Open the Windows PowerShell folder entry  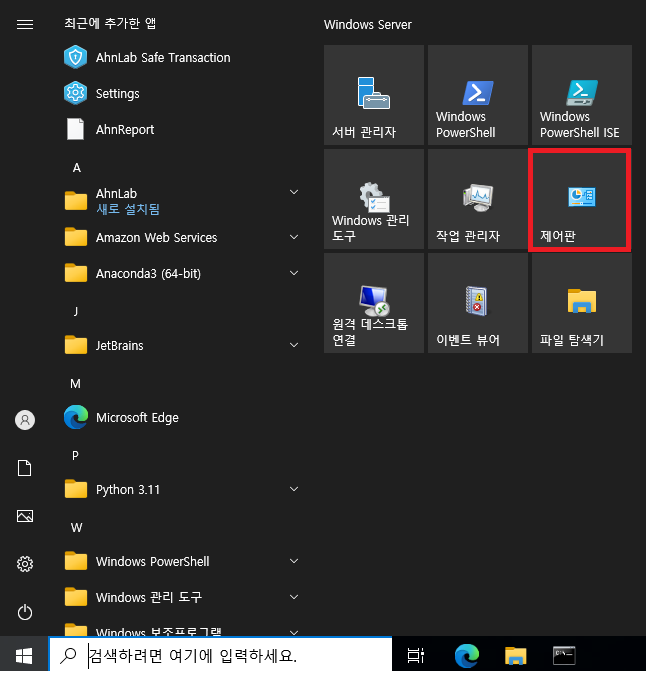point(183,562)
